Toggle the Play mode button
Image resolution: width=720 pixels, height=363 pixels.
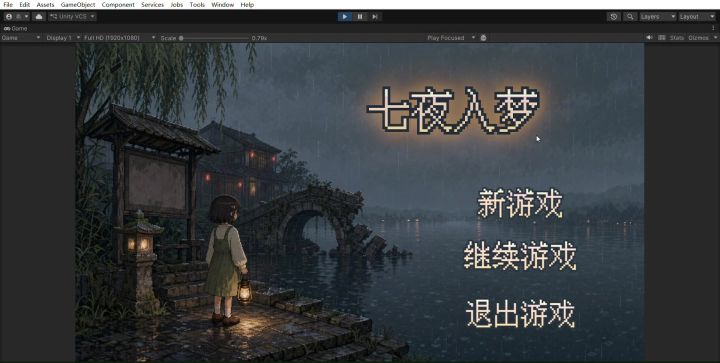tap(345, 17)
